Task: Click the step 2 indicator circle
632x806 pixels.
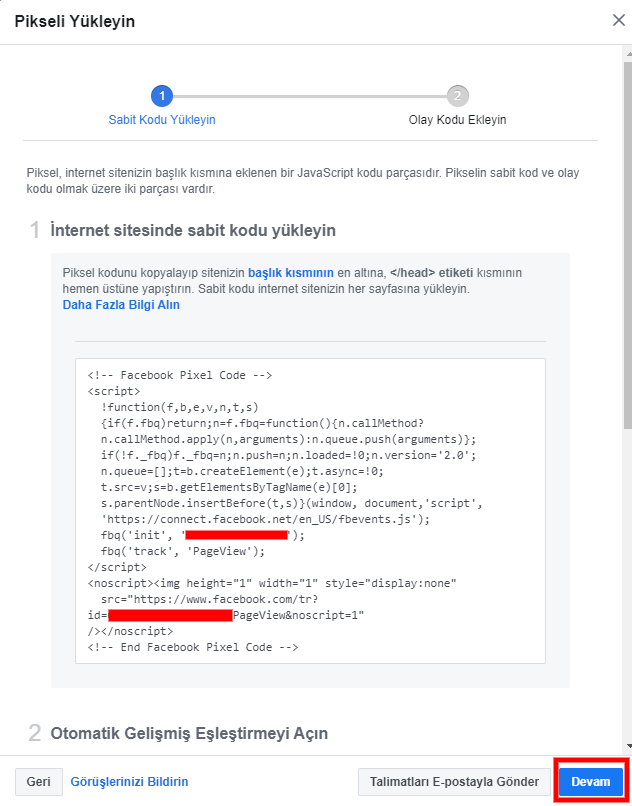Action: (x=457, y=97)
